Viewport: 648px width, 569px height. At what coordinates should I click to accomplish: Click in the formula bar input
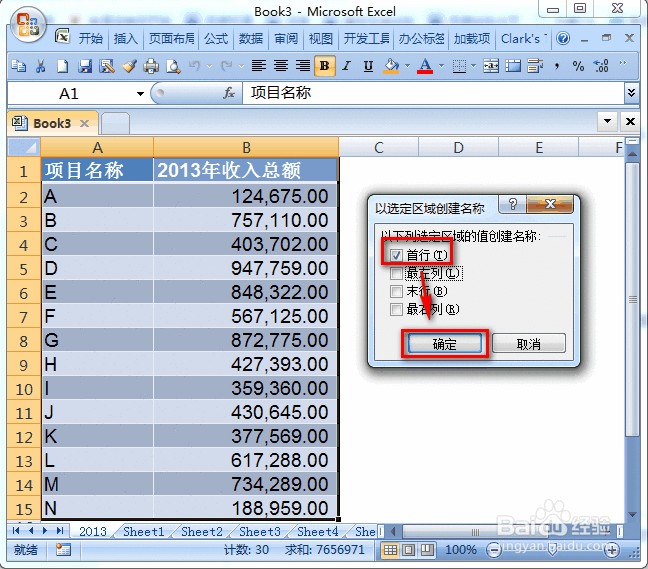click(434, 93)
